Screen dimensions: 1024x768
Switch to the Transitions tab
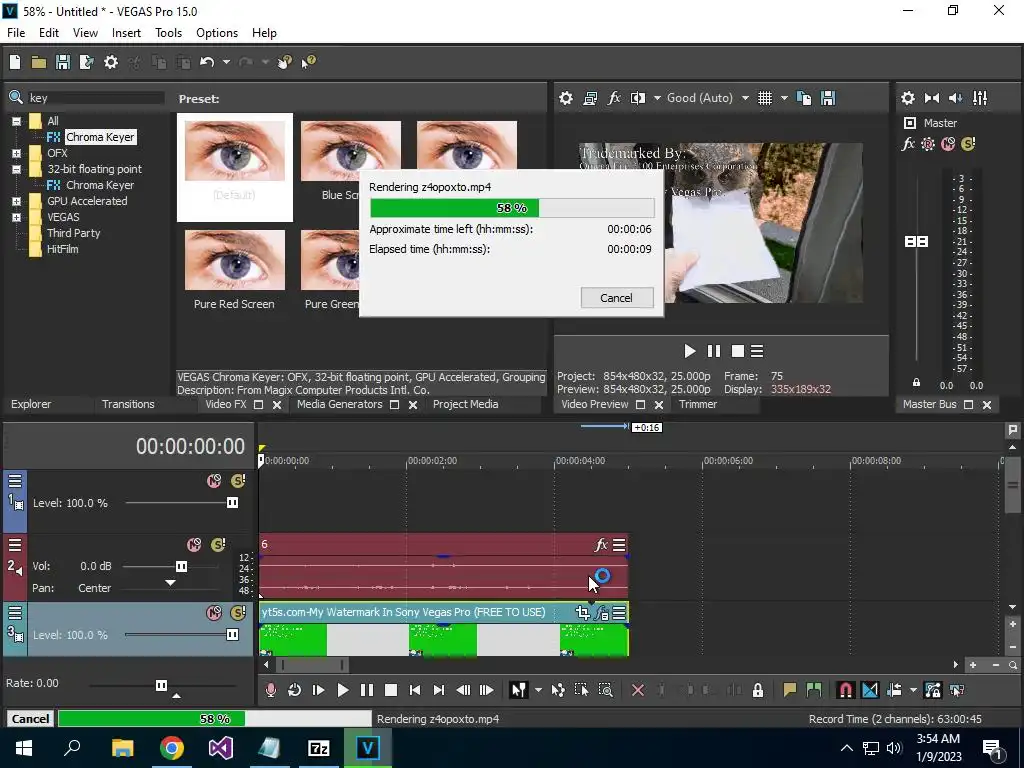coord(128,404)
